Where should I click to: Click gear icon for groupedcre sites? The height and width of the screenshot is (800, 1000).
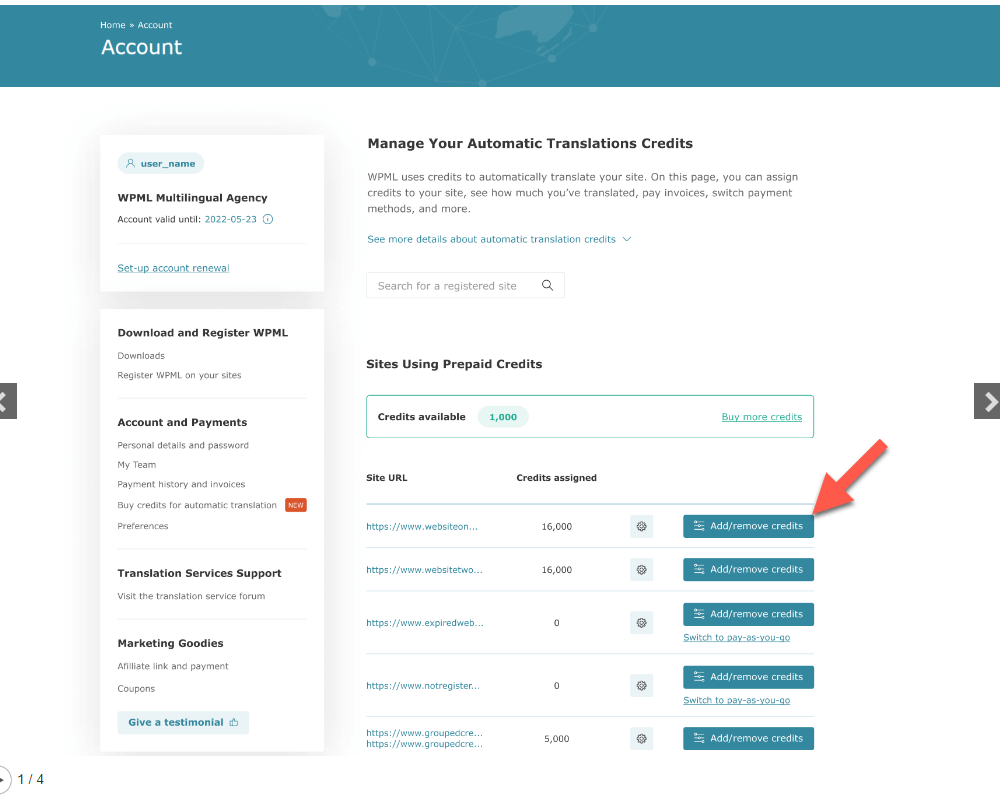click(641, 739)
